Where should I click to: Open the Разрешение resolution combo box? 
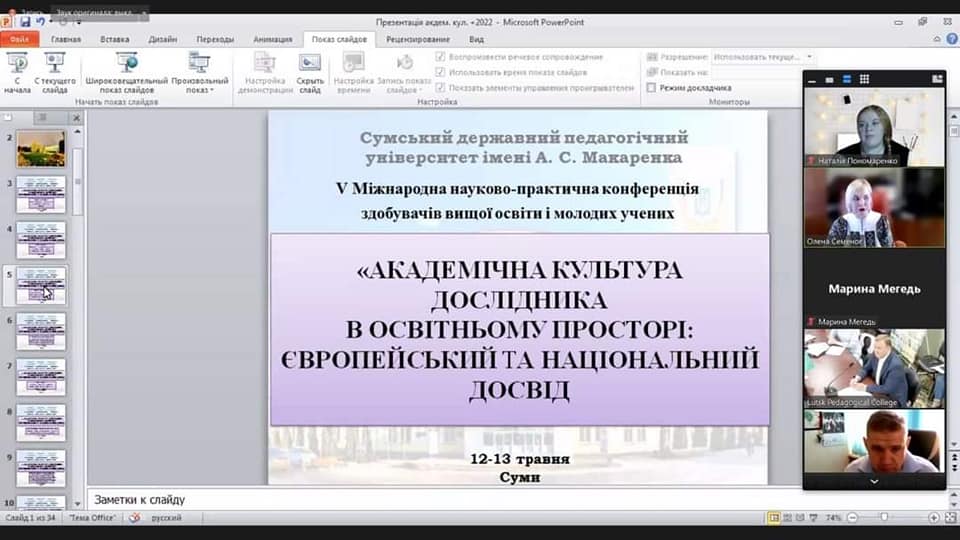point(763,57)
